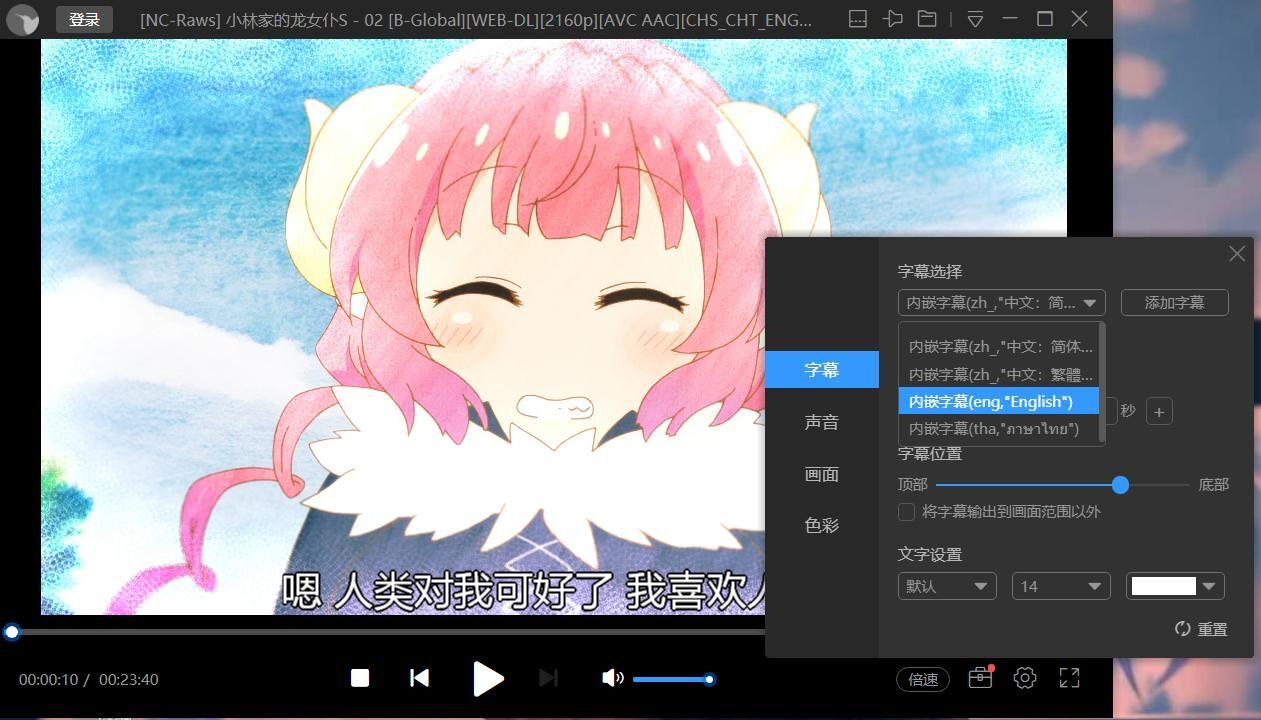
Task: Pin the player window on top
Action: 892,19
